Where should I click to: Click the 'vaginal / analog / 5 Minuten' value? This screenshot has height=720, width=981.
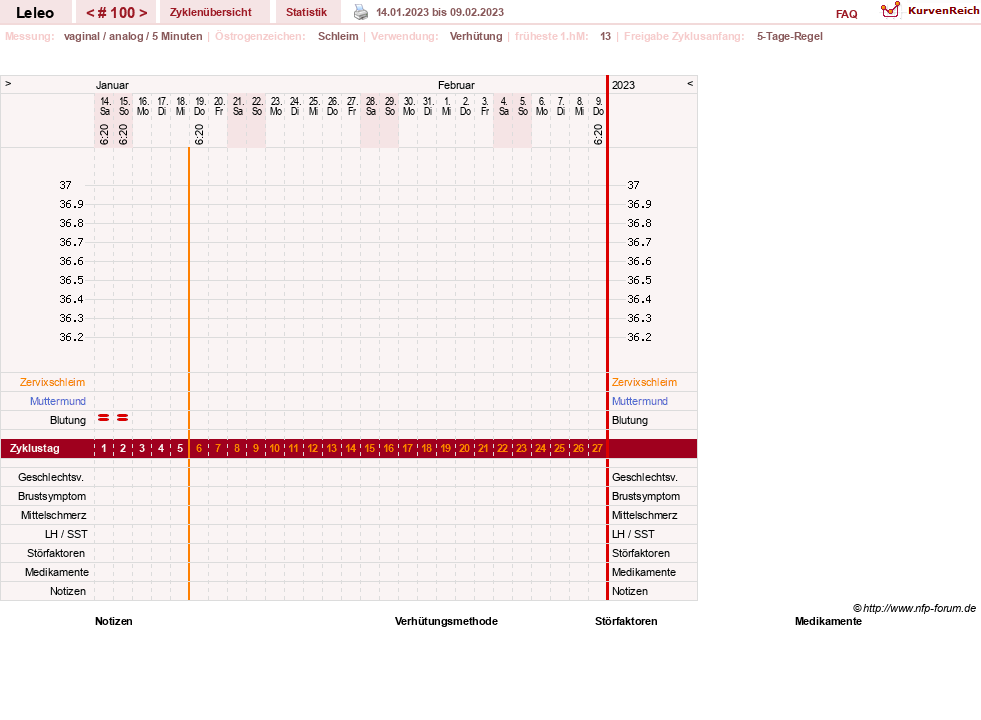coord(133,36)
